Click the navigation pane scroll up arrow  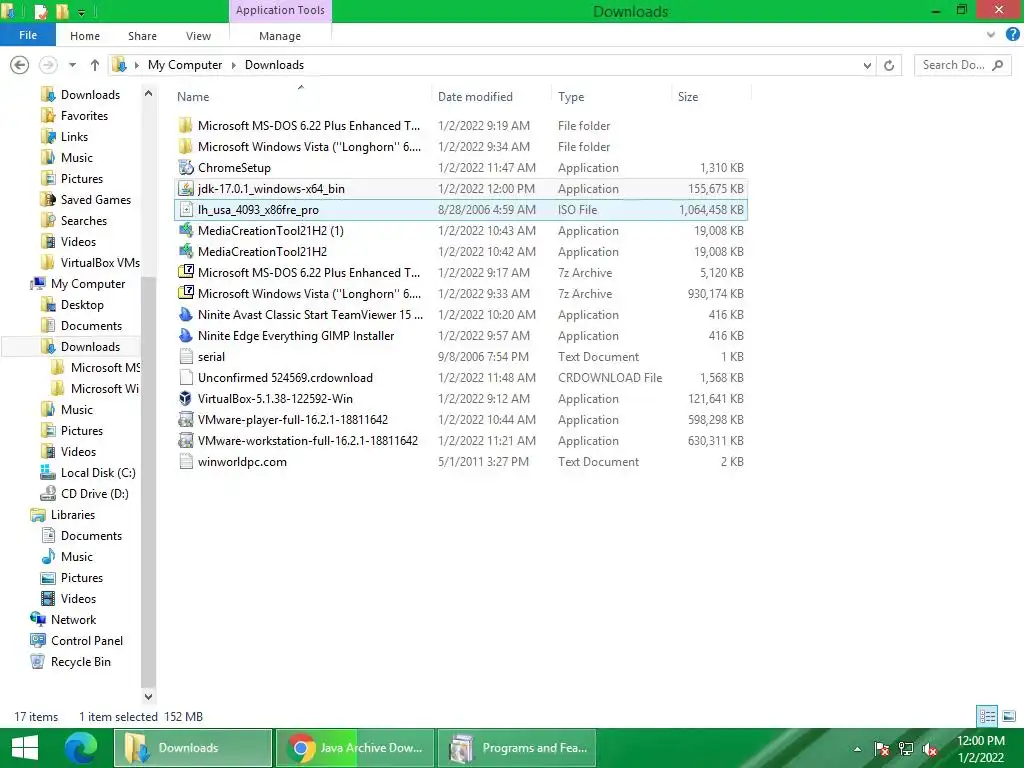pos(148,93)
